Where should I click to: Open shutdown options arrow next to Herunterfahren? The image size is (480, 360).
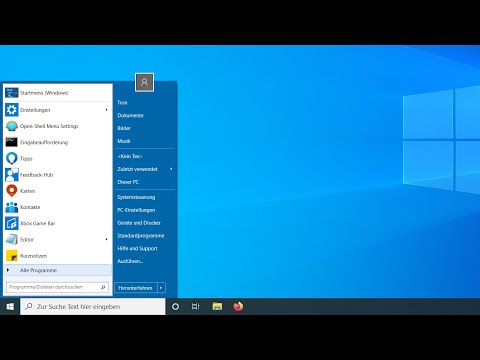click(x=161, y=288)
